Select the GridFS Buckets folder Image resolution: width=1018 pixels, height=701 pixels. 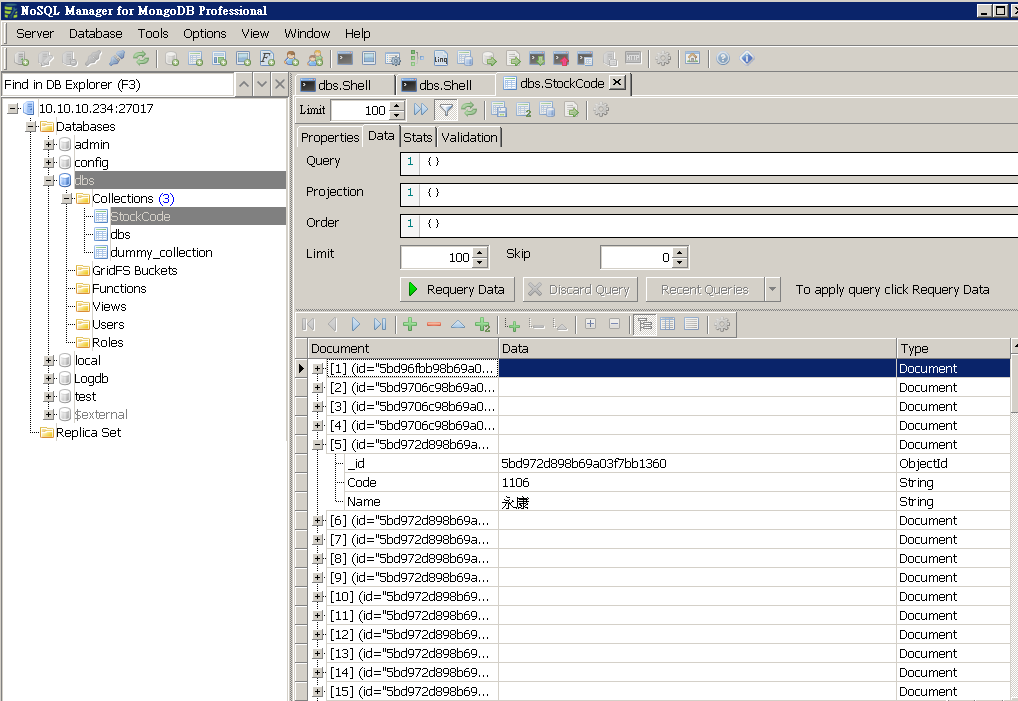[134, 271]
